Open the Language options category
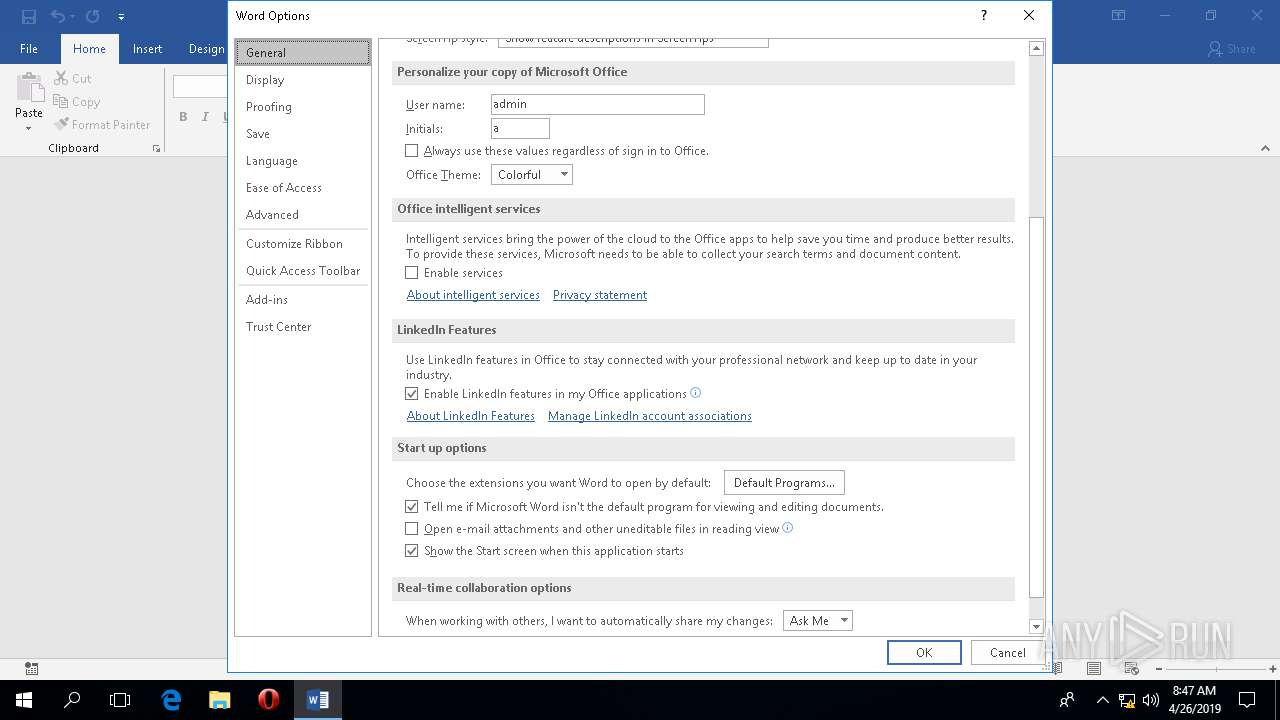The image size is (1280, 720). click(303, 161)
